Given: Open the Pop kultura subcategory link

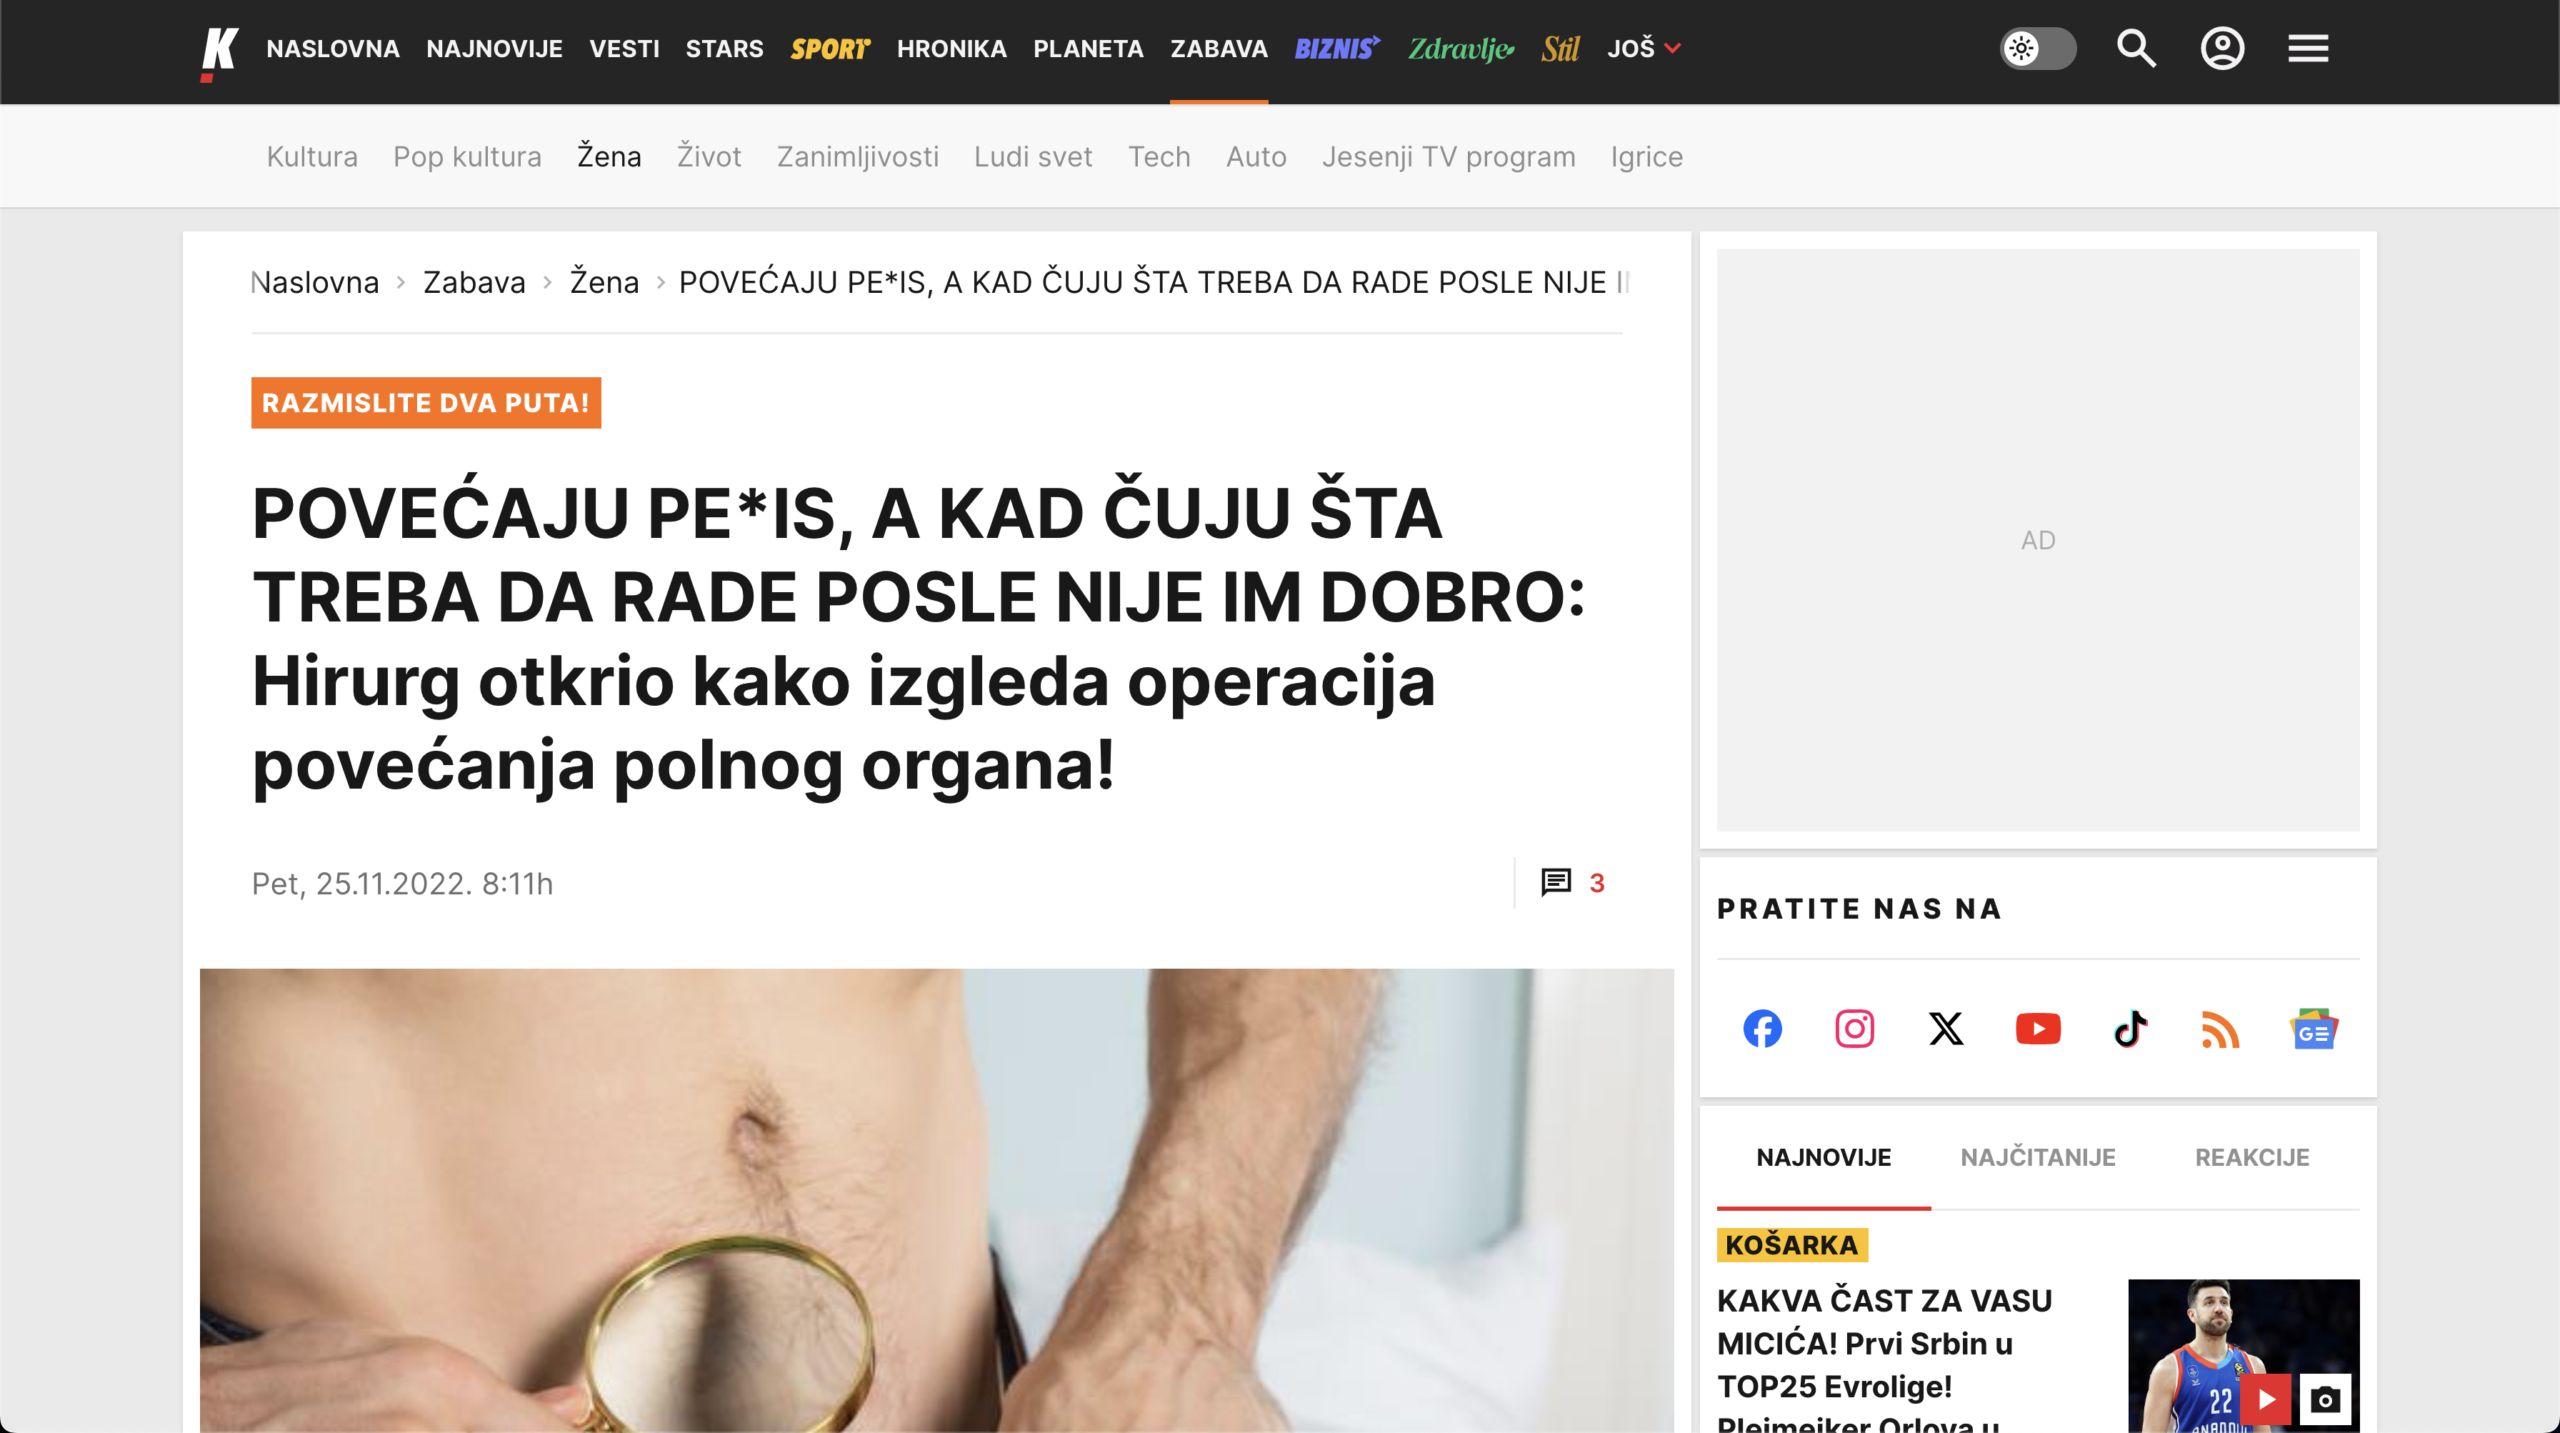Looking at the screenshot, I should point(467,157).
